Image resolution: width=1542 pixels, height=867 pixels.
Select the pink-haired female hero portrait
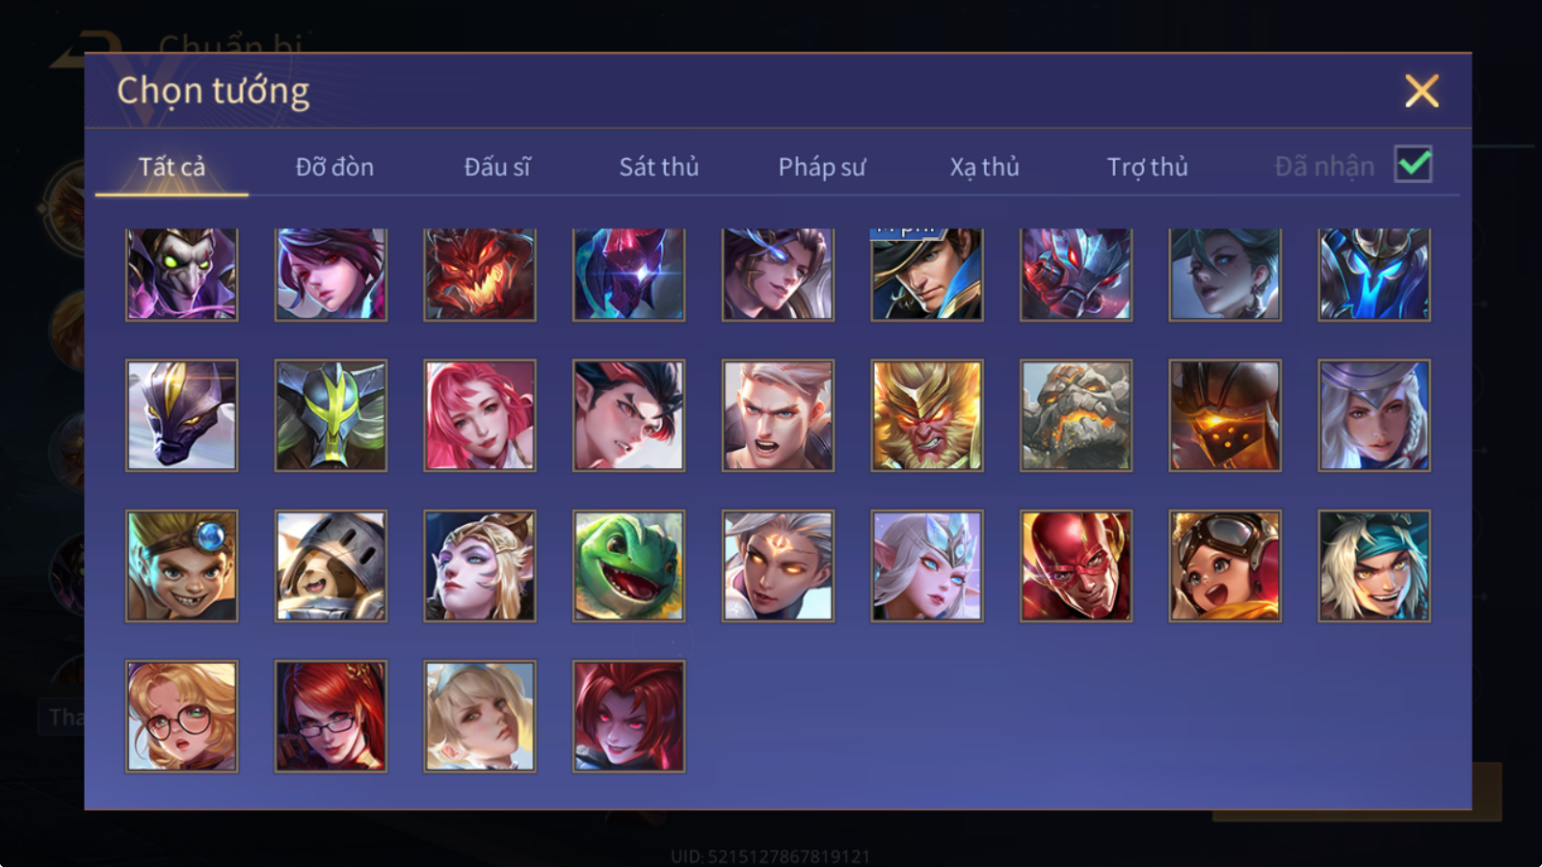480,415
